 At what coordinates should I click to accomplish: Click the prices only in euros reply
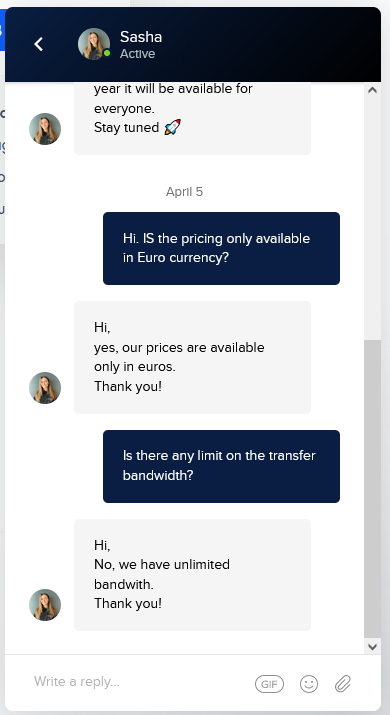(x=192, y=357)
